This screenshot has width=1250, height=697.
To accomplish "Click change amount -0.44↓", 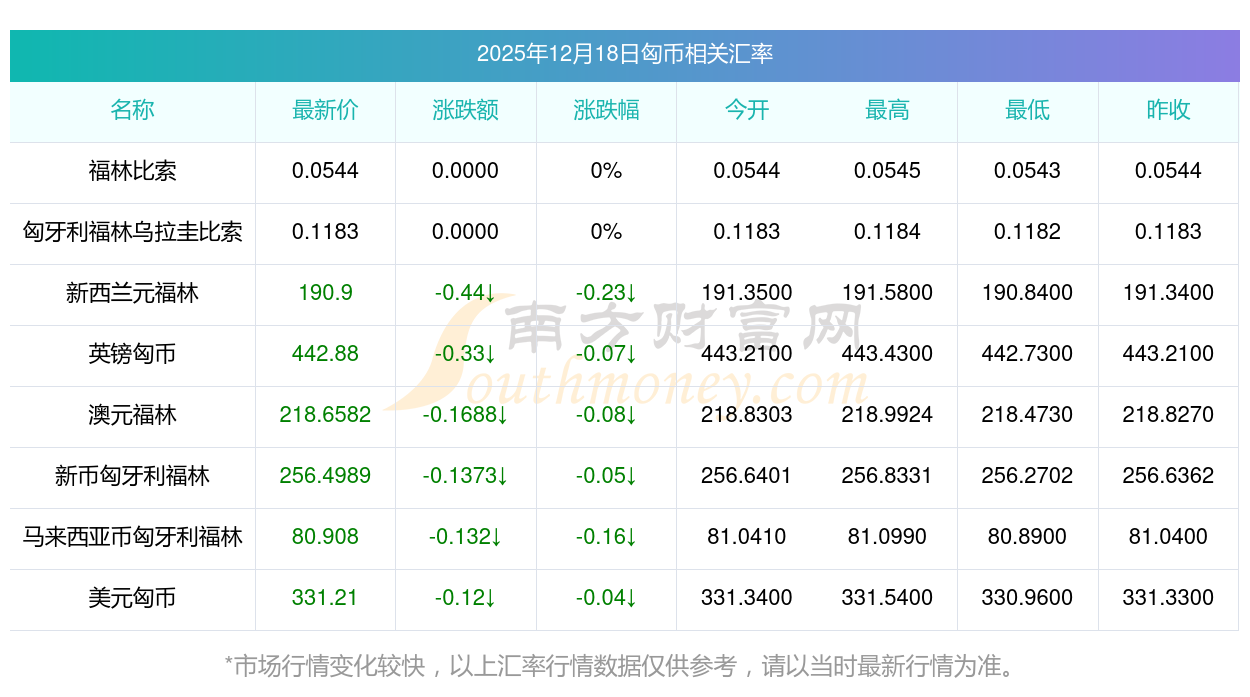I will 466,293.
